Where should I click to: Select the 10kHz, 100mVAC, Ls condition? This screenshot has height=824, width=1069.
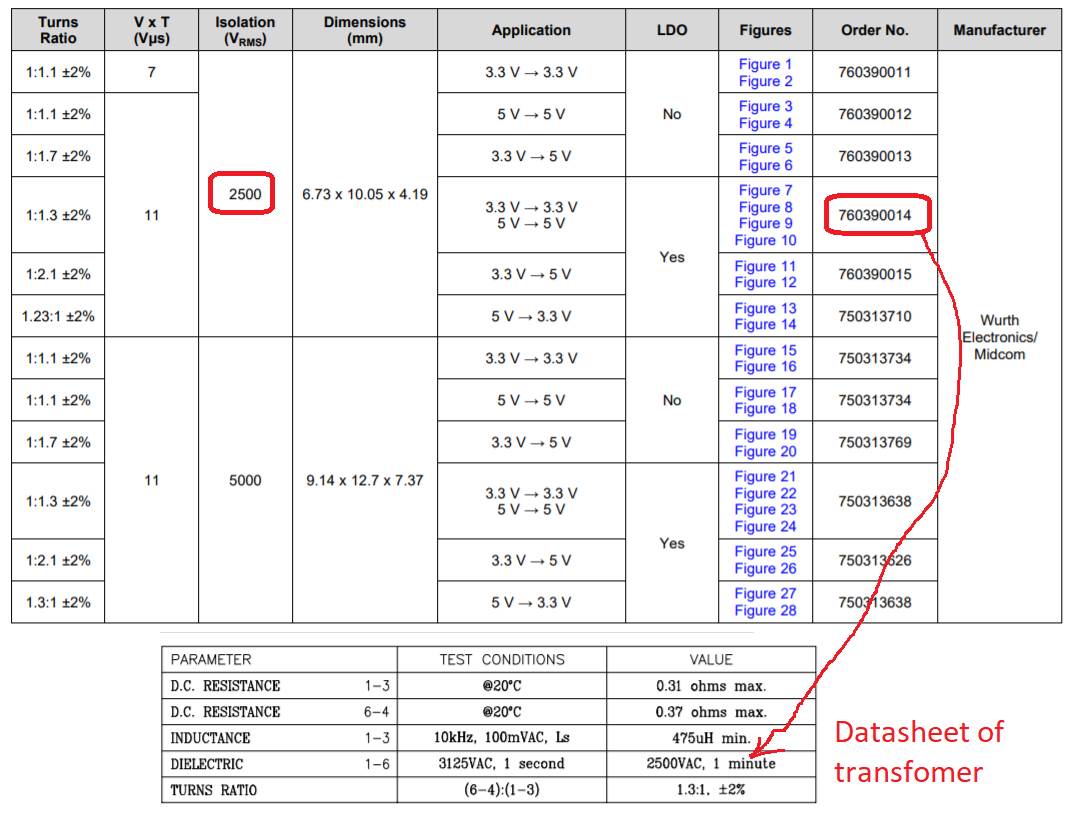tap(502, 738)
